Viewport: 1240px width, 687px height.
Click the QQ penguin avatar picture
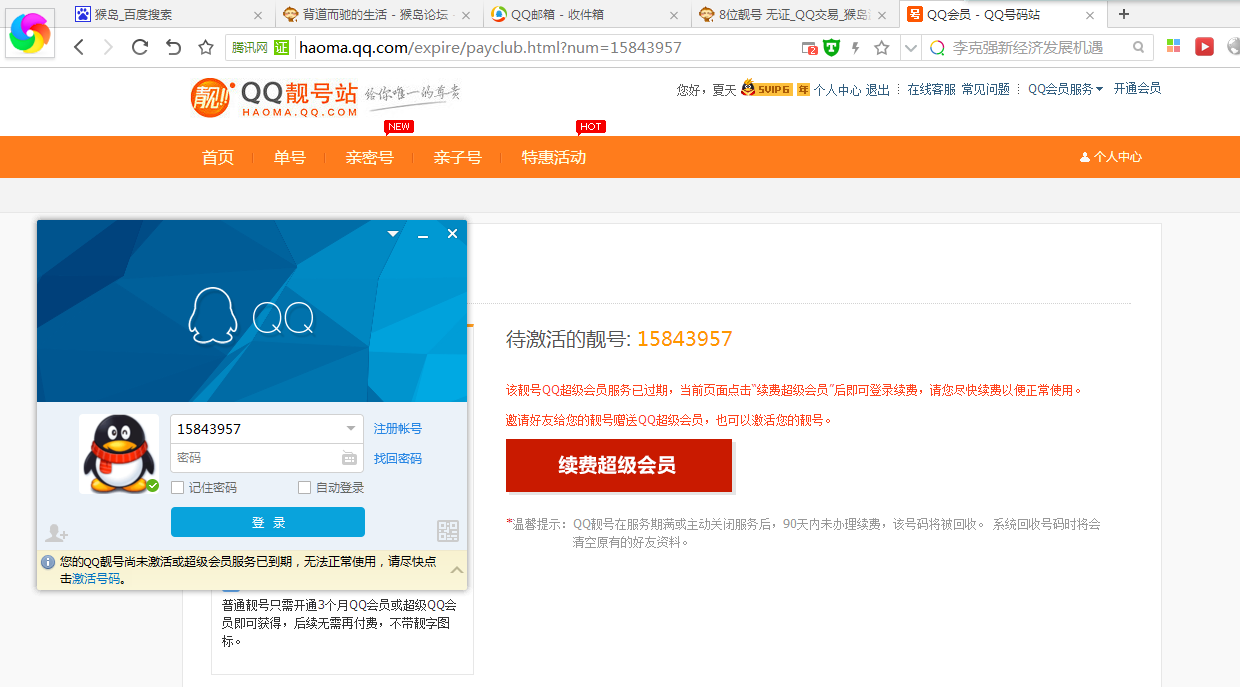pyautogui.click(x=119, y=453)
